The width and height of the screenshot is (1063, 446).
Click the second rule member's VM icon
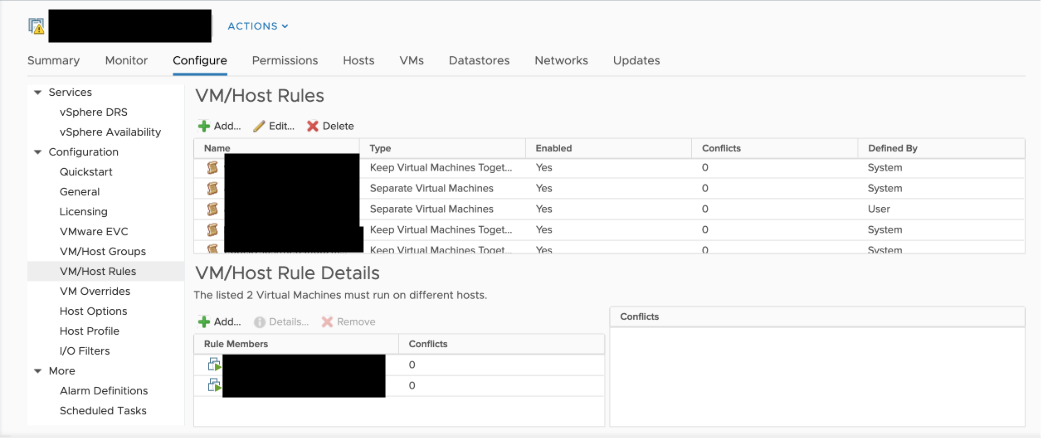(x=214, y=386)
